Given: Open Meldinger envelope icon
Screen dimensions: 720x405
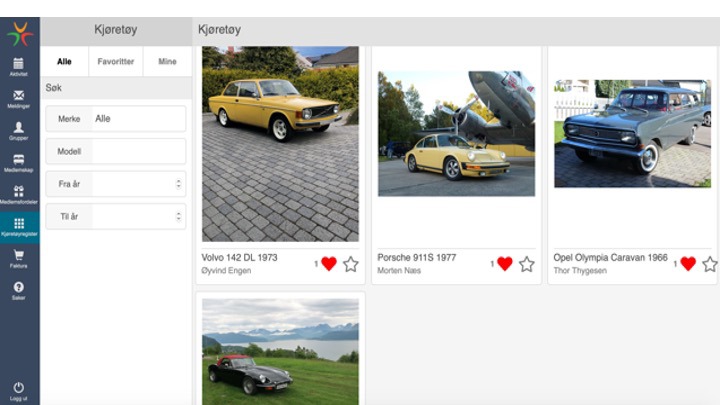Looking at the screenshot, I should click(x=19, y=98).
